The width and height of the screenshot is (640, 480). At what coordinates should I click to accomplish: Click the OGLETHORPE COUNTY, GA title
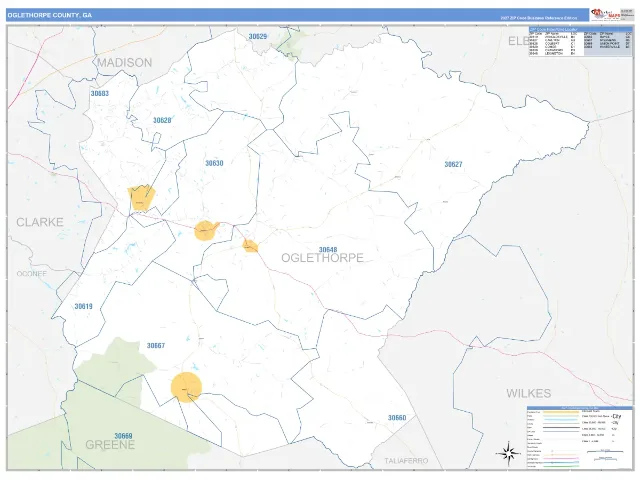tap(49, 15)
